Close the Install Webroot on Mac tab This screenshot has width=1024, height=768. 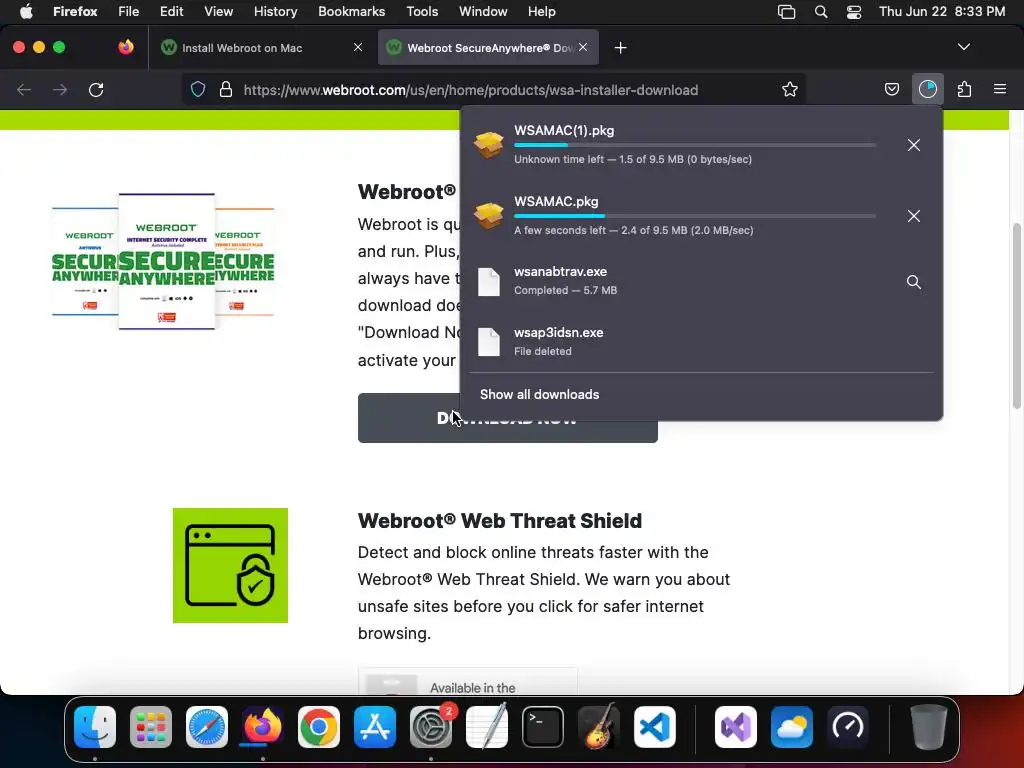(358, 47)
